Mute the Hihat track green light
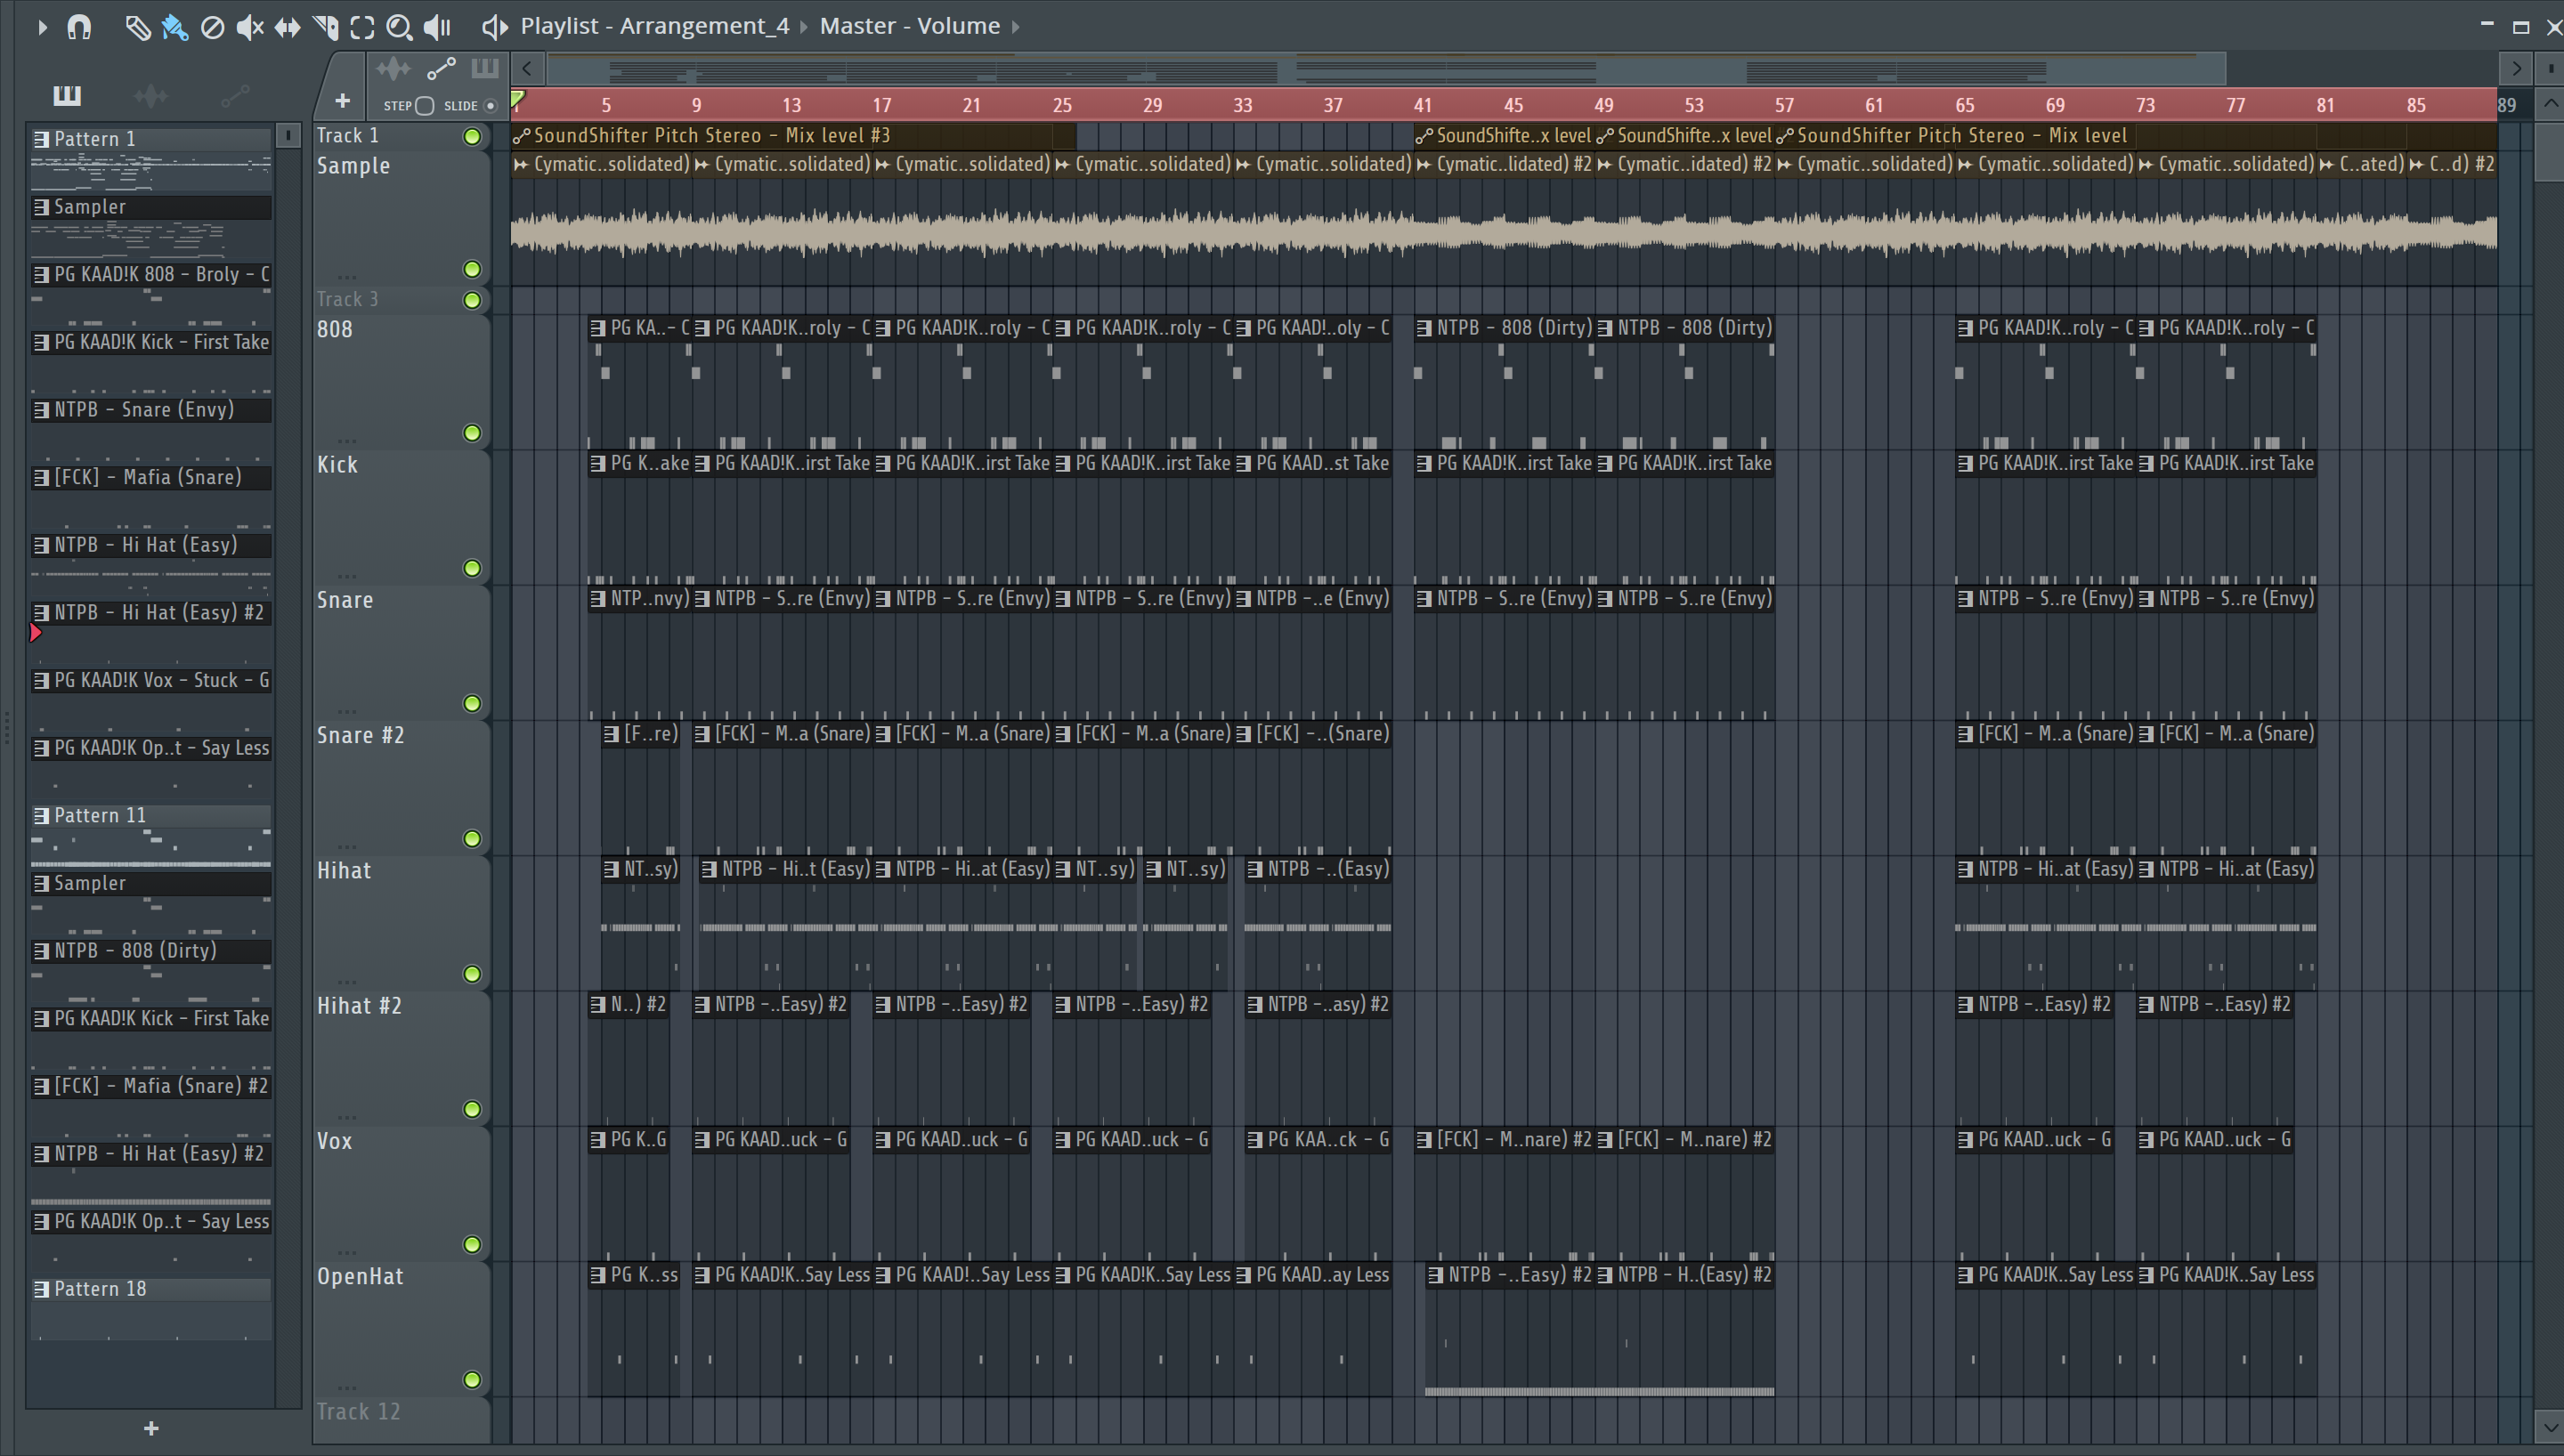The image size is (2564, 1456). [x=472, y=974]
